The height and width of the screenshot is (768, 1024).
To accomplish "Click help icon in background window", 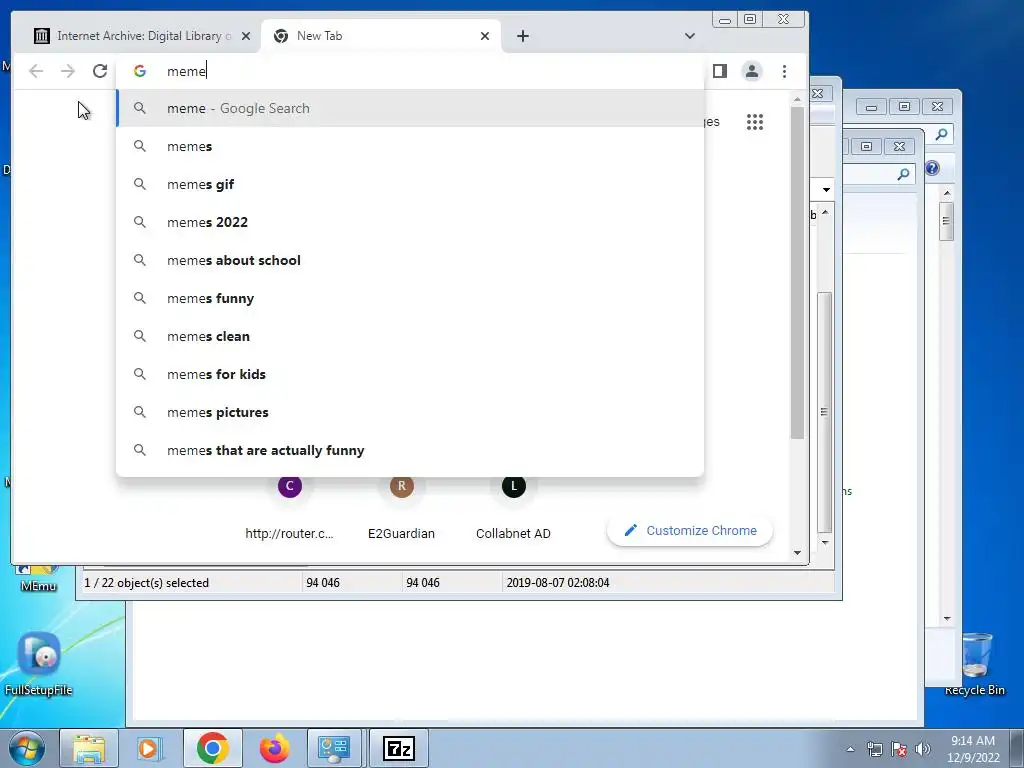I will (933, 168).
